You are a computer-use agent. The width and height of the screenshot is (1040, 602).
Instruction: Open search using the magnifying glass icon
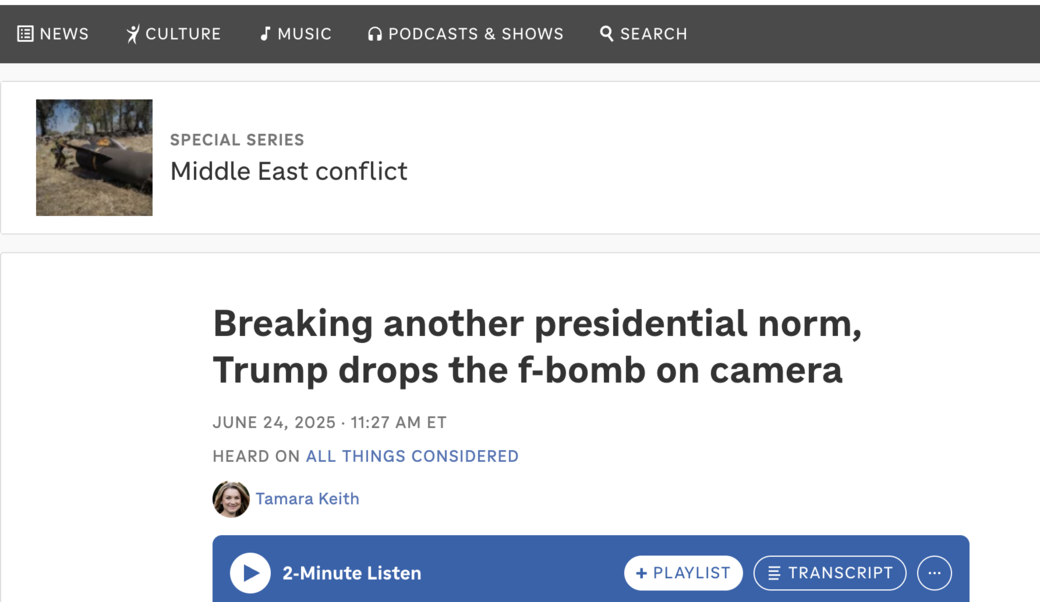point(606,33)
